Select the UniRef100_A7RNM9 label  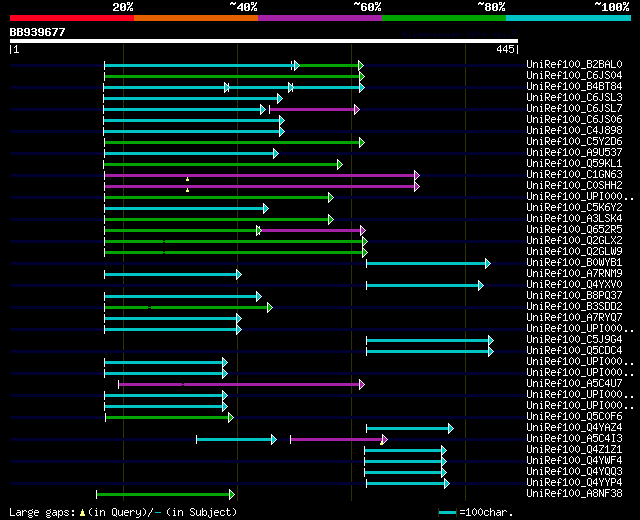(574, 273)
